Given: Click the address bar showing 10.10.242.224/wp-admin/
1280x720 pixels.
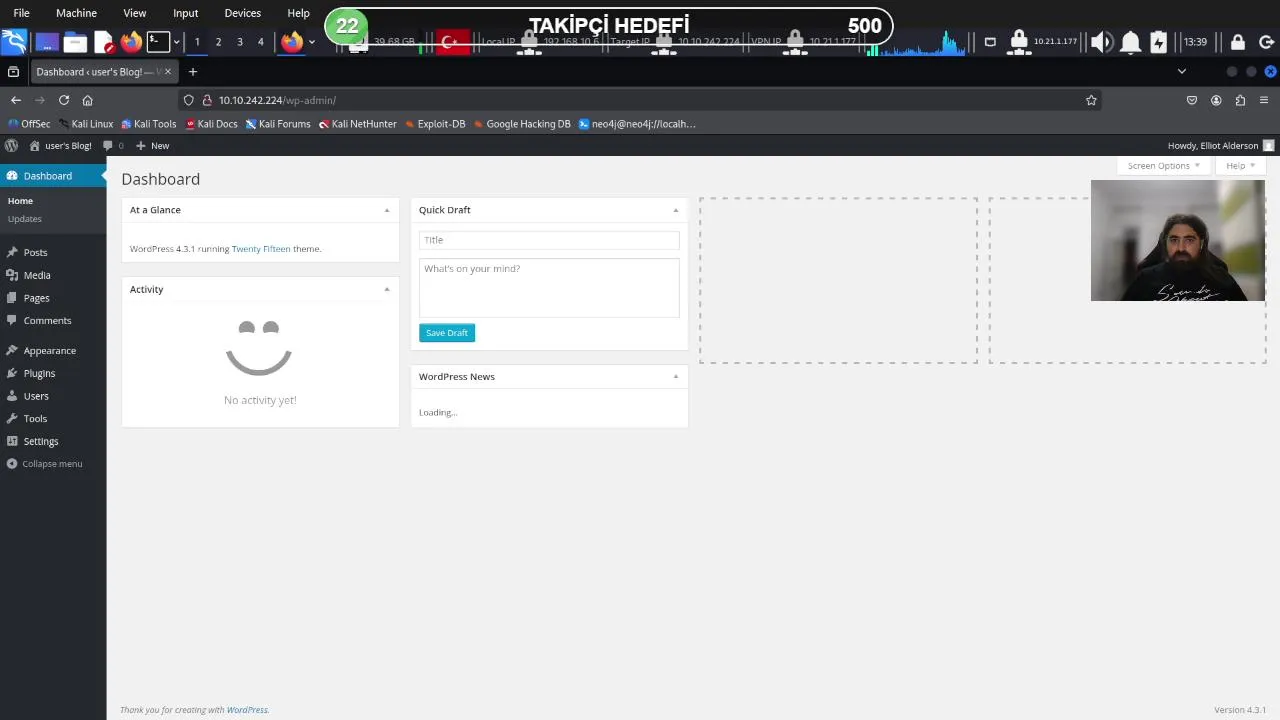Looking at the screenshot, I should click(x=640, y=100).
